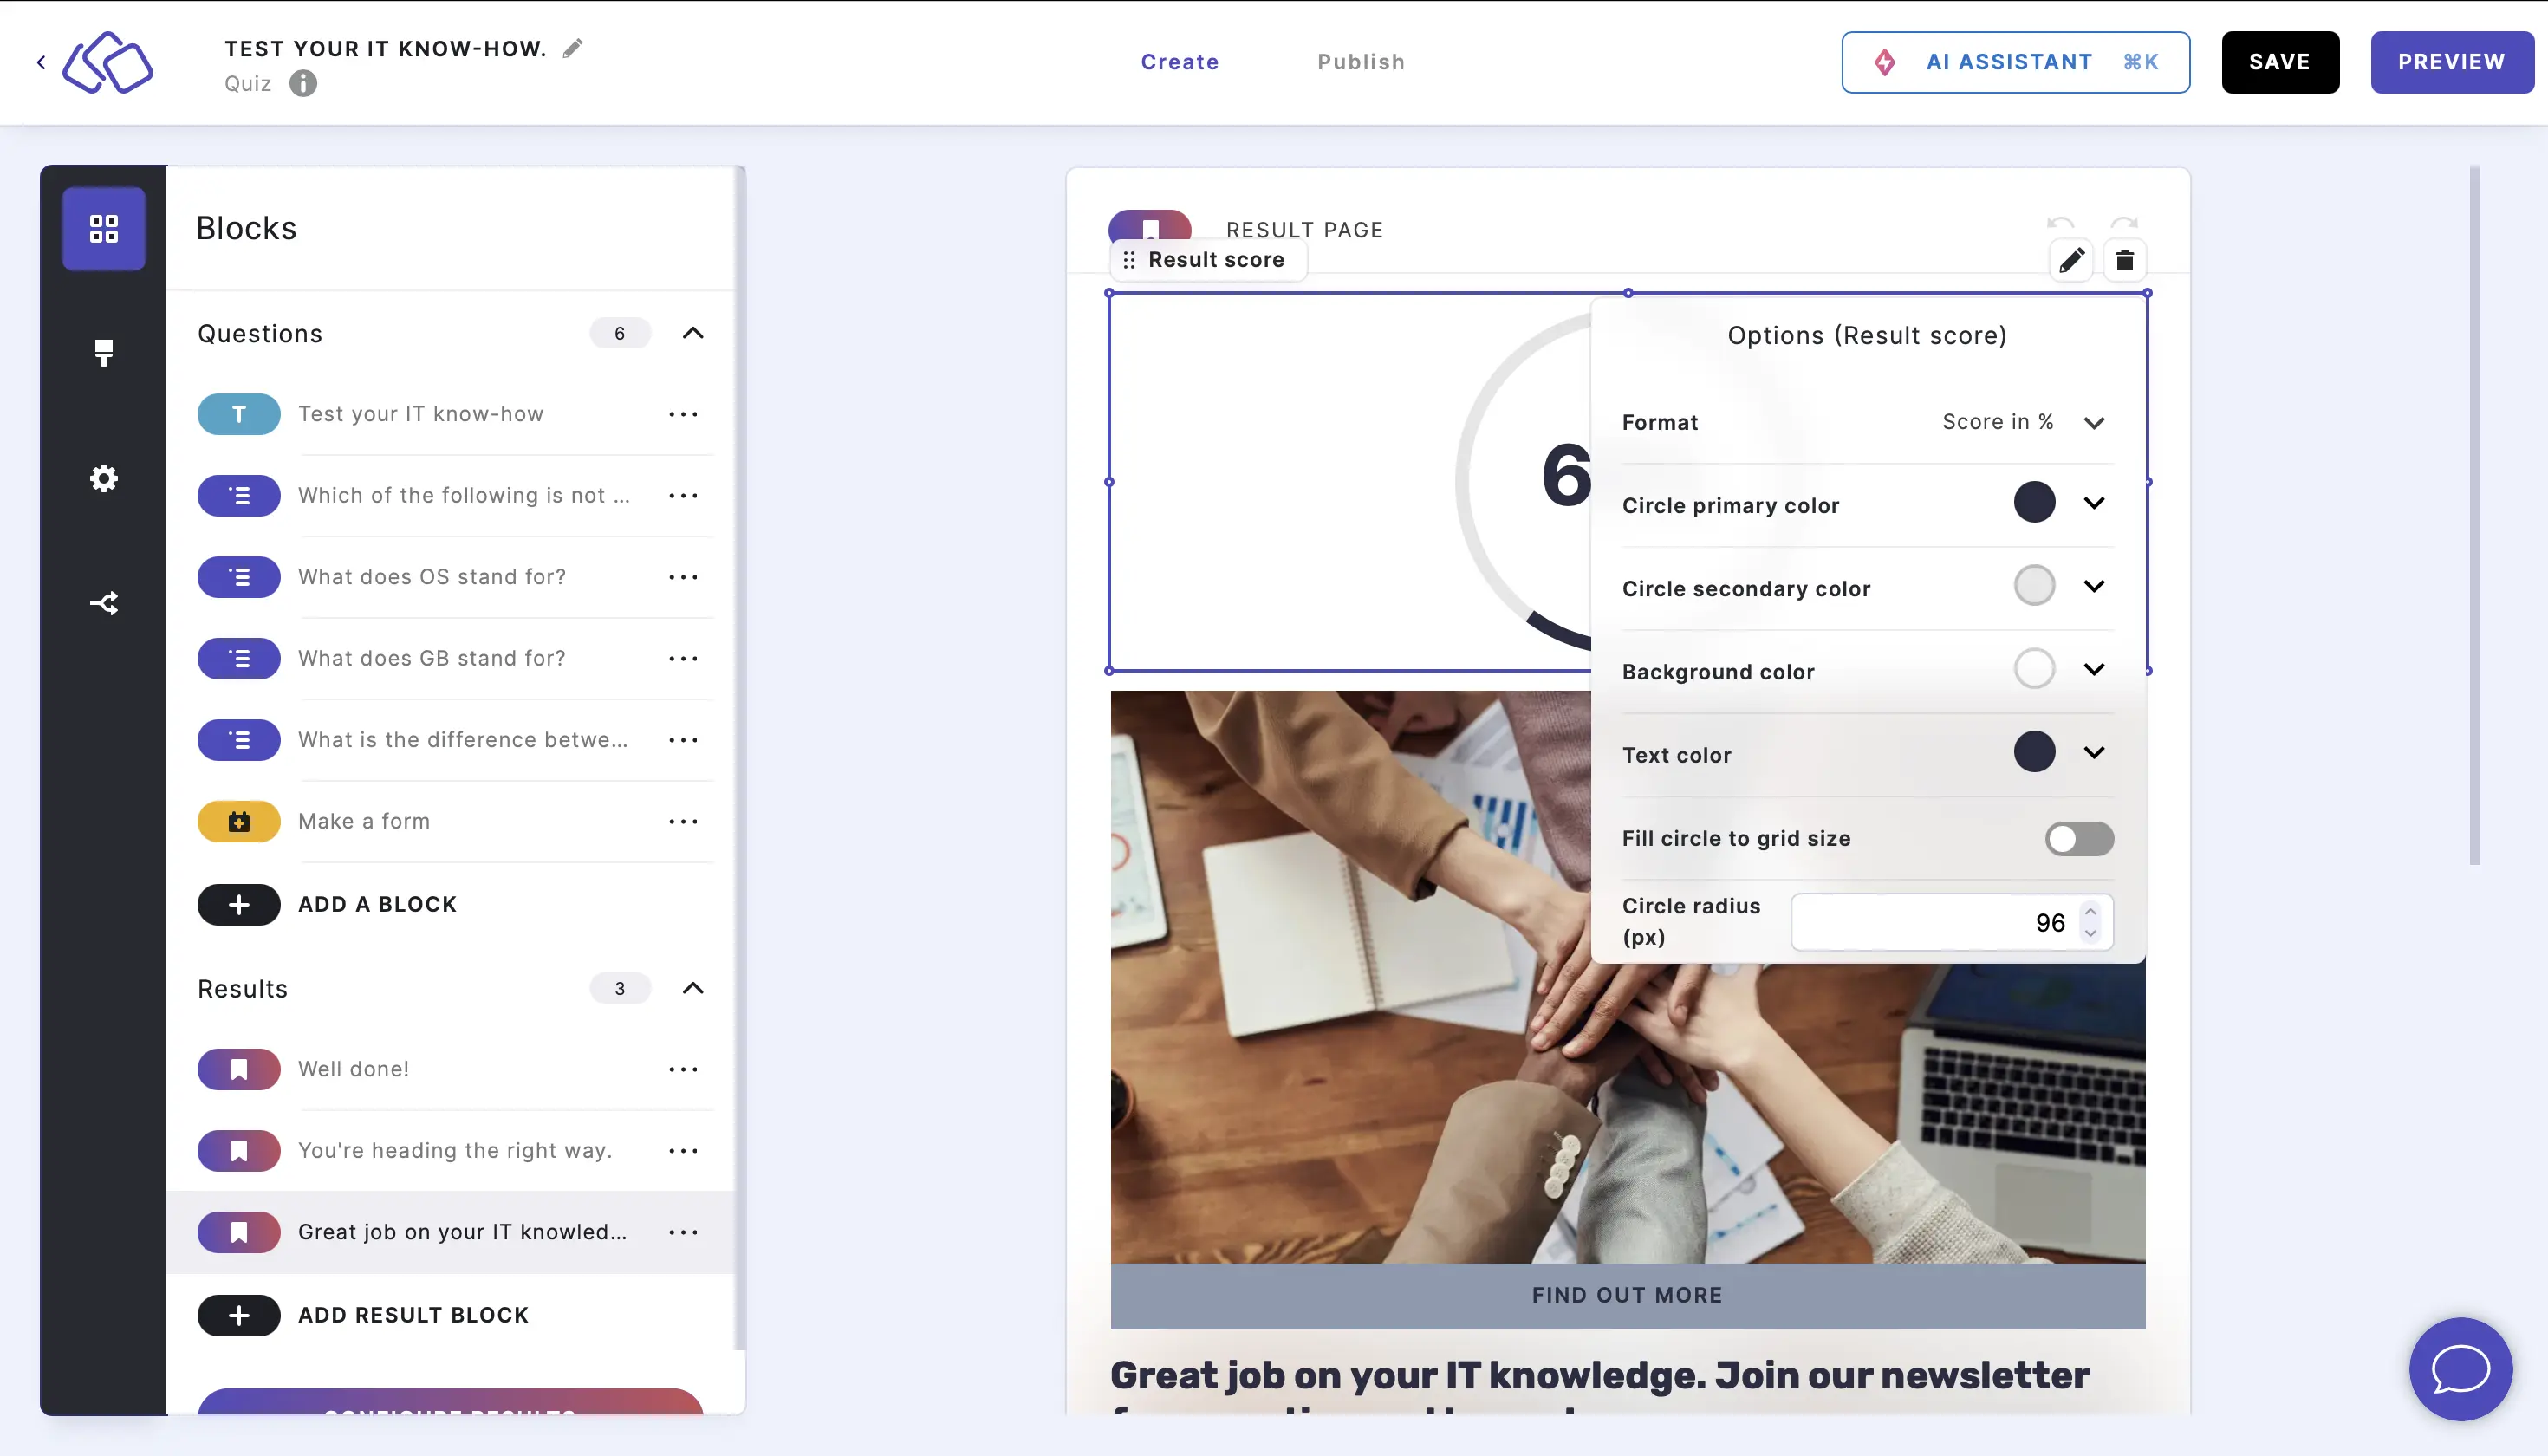Screen dimensions: 2548x1456
Task: Click the Background color swatch
Action: 2033,668
